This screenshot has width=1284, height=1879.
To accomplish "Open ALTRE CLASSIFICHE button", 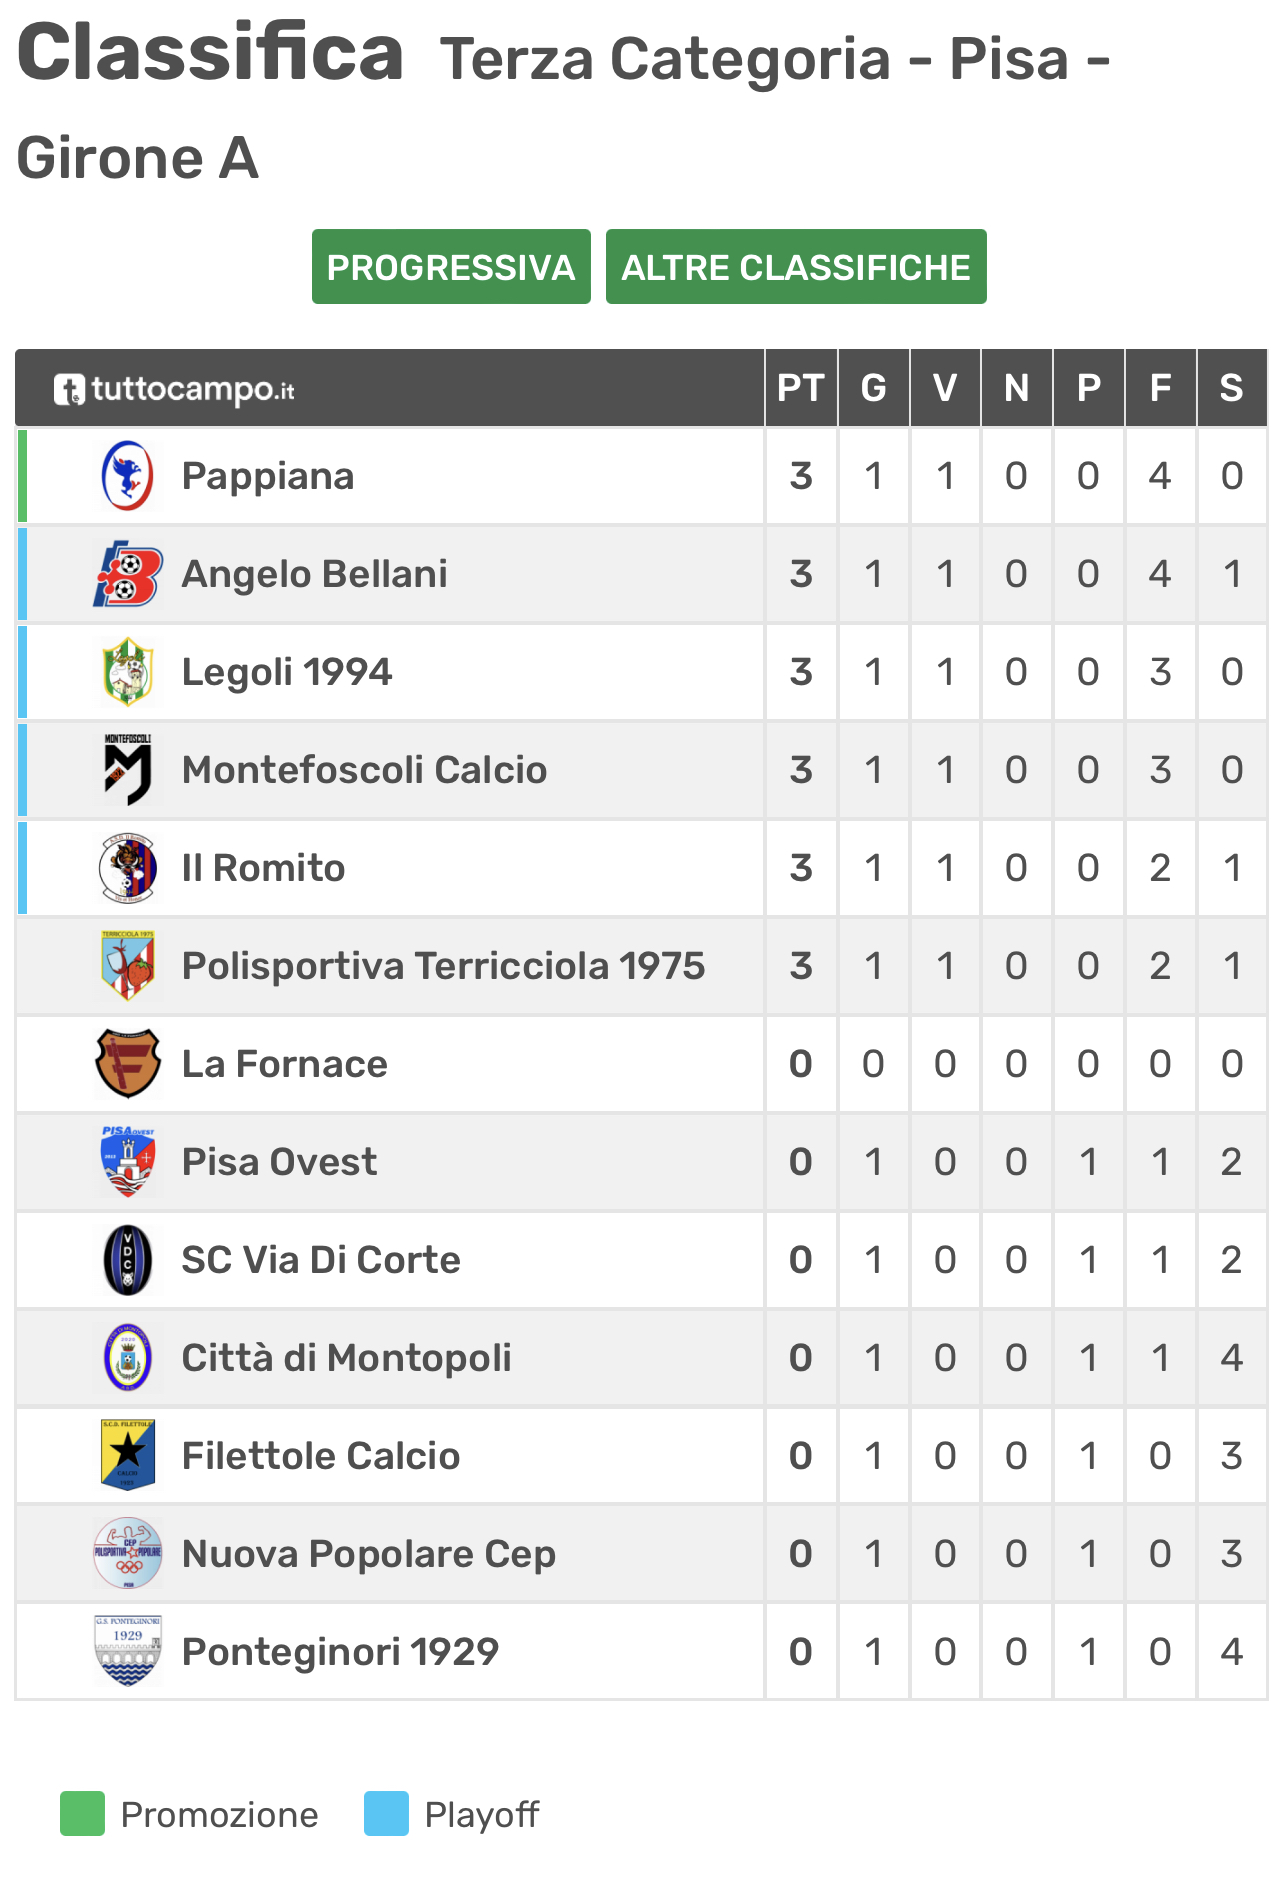I will 796,267.
